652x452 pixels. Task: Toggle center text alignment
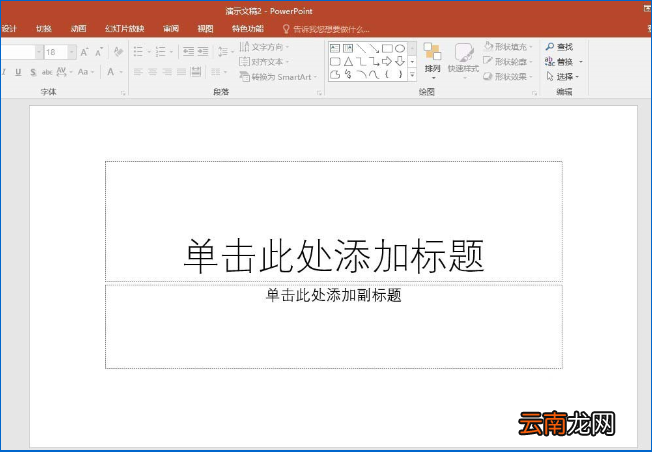click(x=153, y=72)
